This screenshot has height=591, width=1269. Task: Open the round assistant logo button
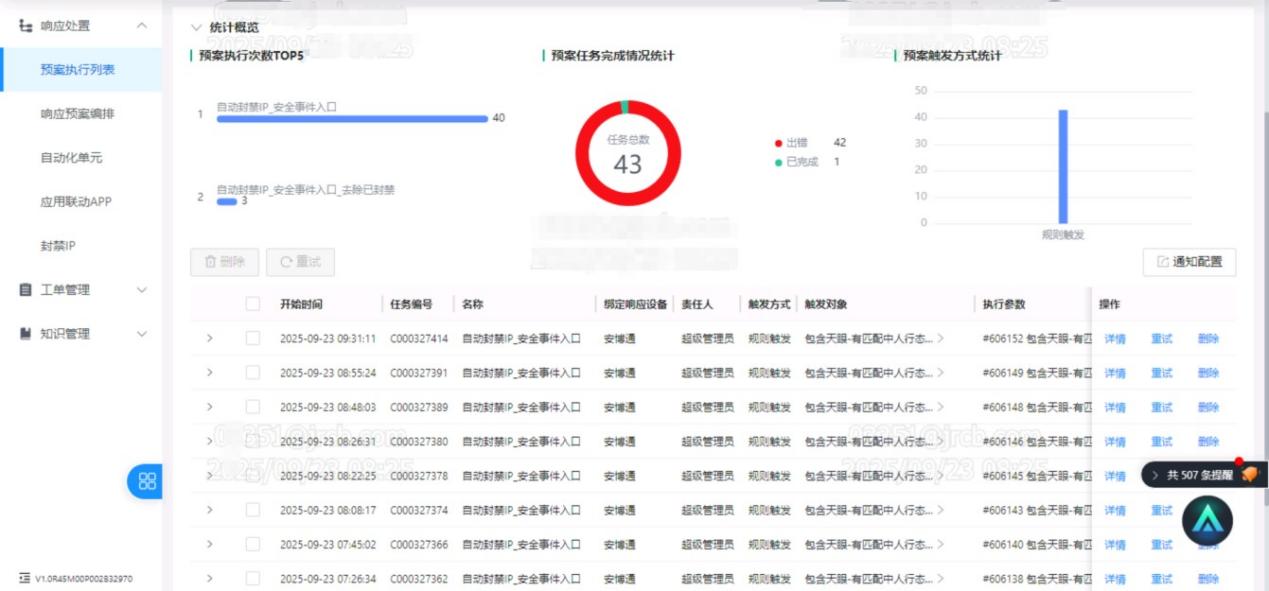click(1207, 521)
